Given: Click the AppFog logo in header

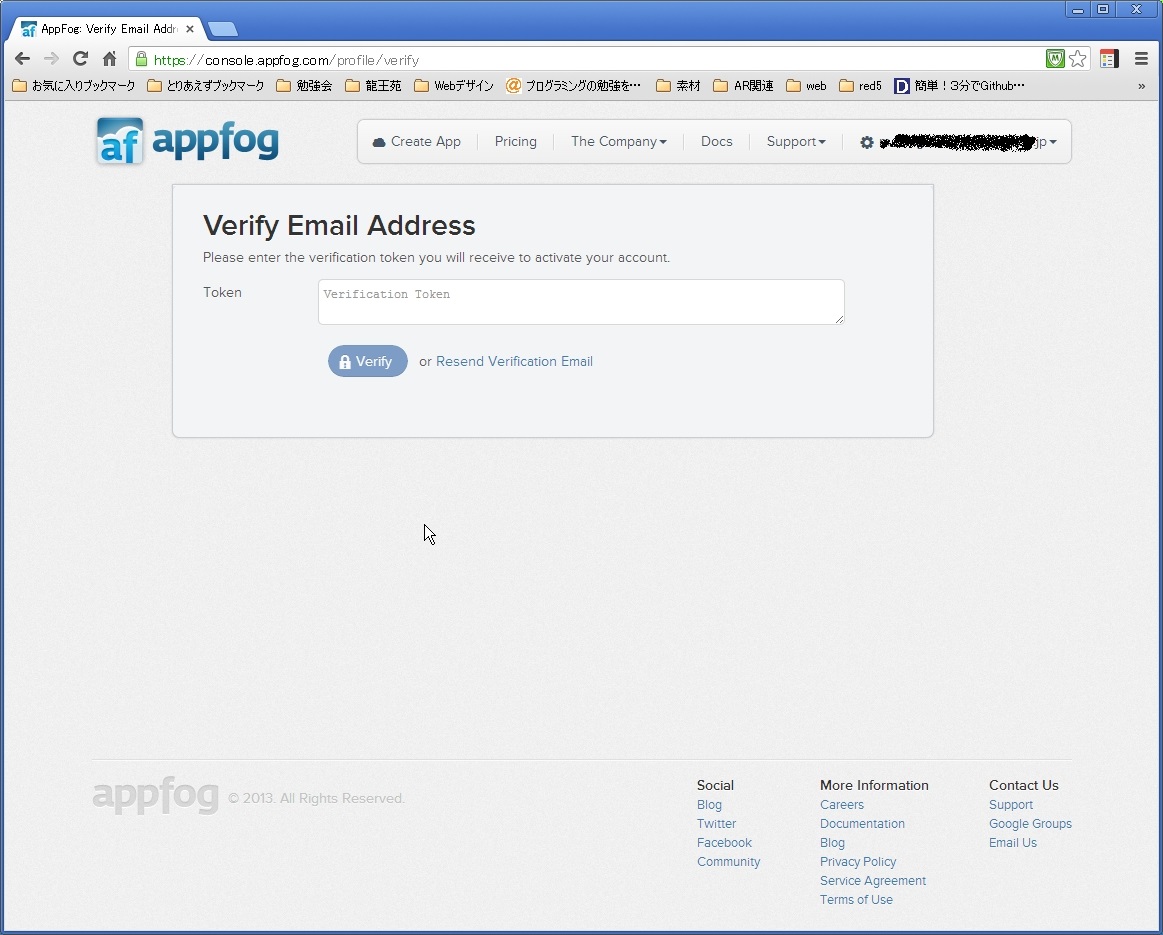Looking at the screenshot, I should coord(188,140).
